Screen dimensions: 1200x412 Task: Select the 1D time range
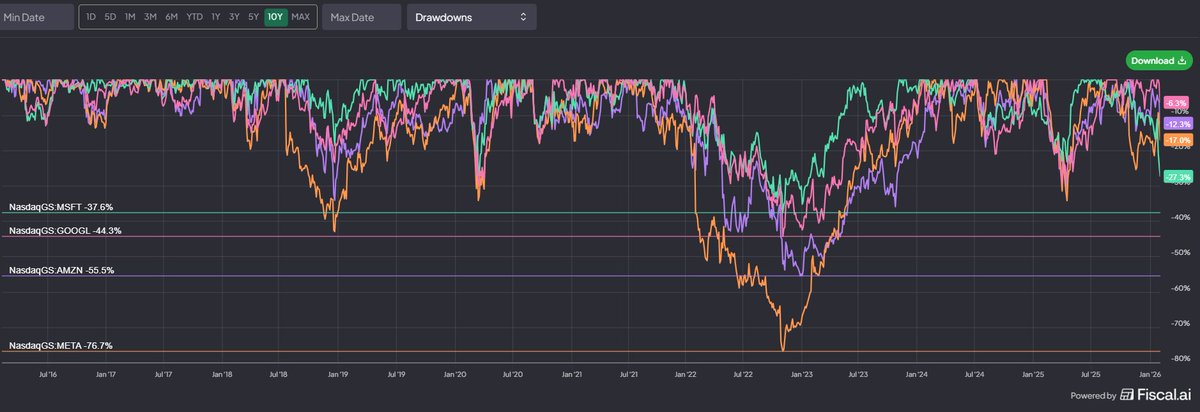(91, 17)
